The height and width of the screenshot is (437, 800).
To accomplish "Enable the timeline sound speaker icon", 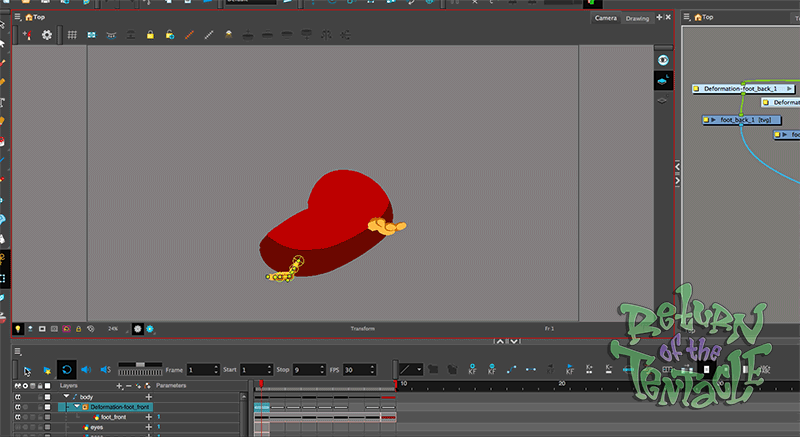I will coord(86,369).
